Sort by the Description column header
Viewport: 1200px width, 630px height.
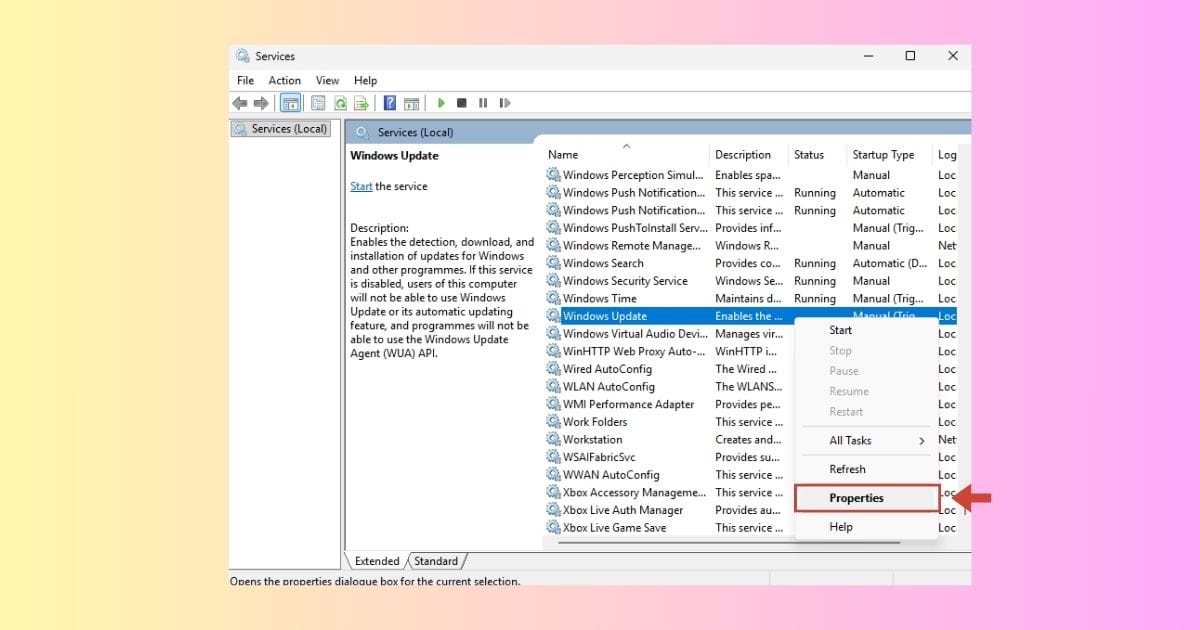tap(749, 155)
